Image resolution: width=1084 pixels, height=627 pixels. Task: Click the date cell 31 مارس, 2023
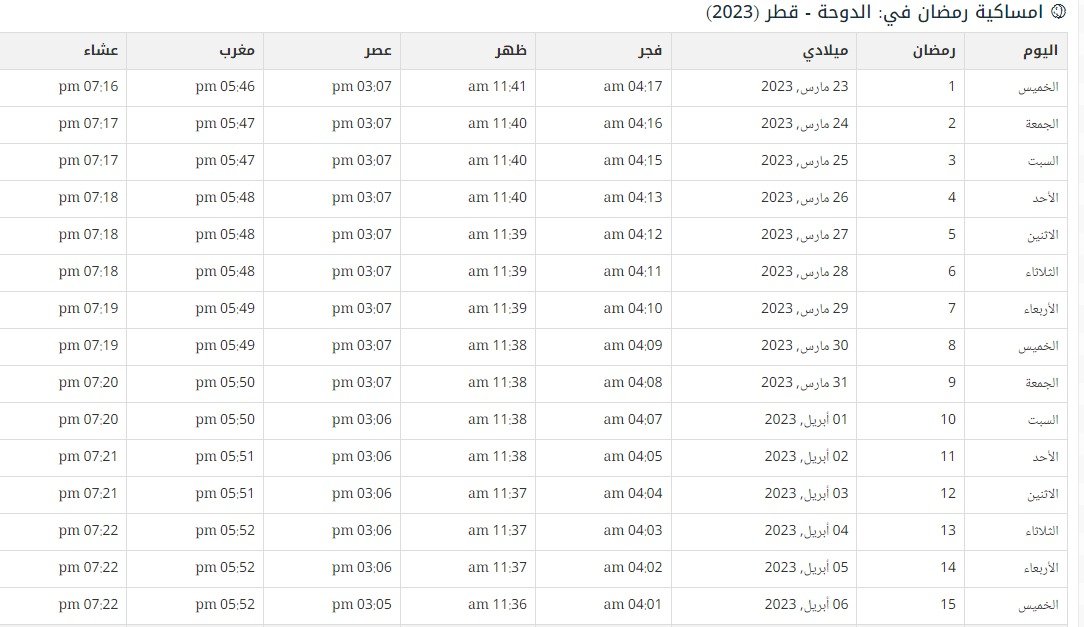point(804,382)
